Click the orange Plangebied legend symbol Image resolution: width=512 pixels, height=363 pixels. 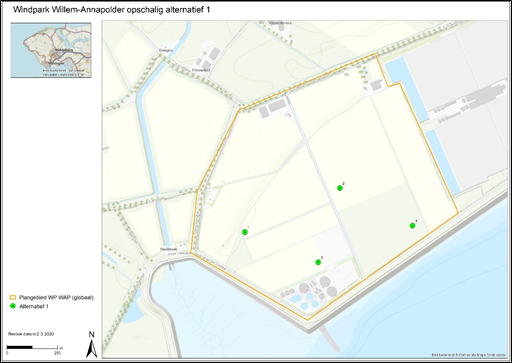[x=13, y=297]
